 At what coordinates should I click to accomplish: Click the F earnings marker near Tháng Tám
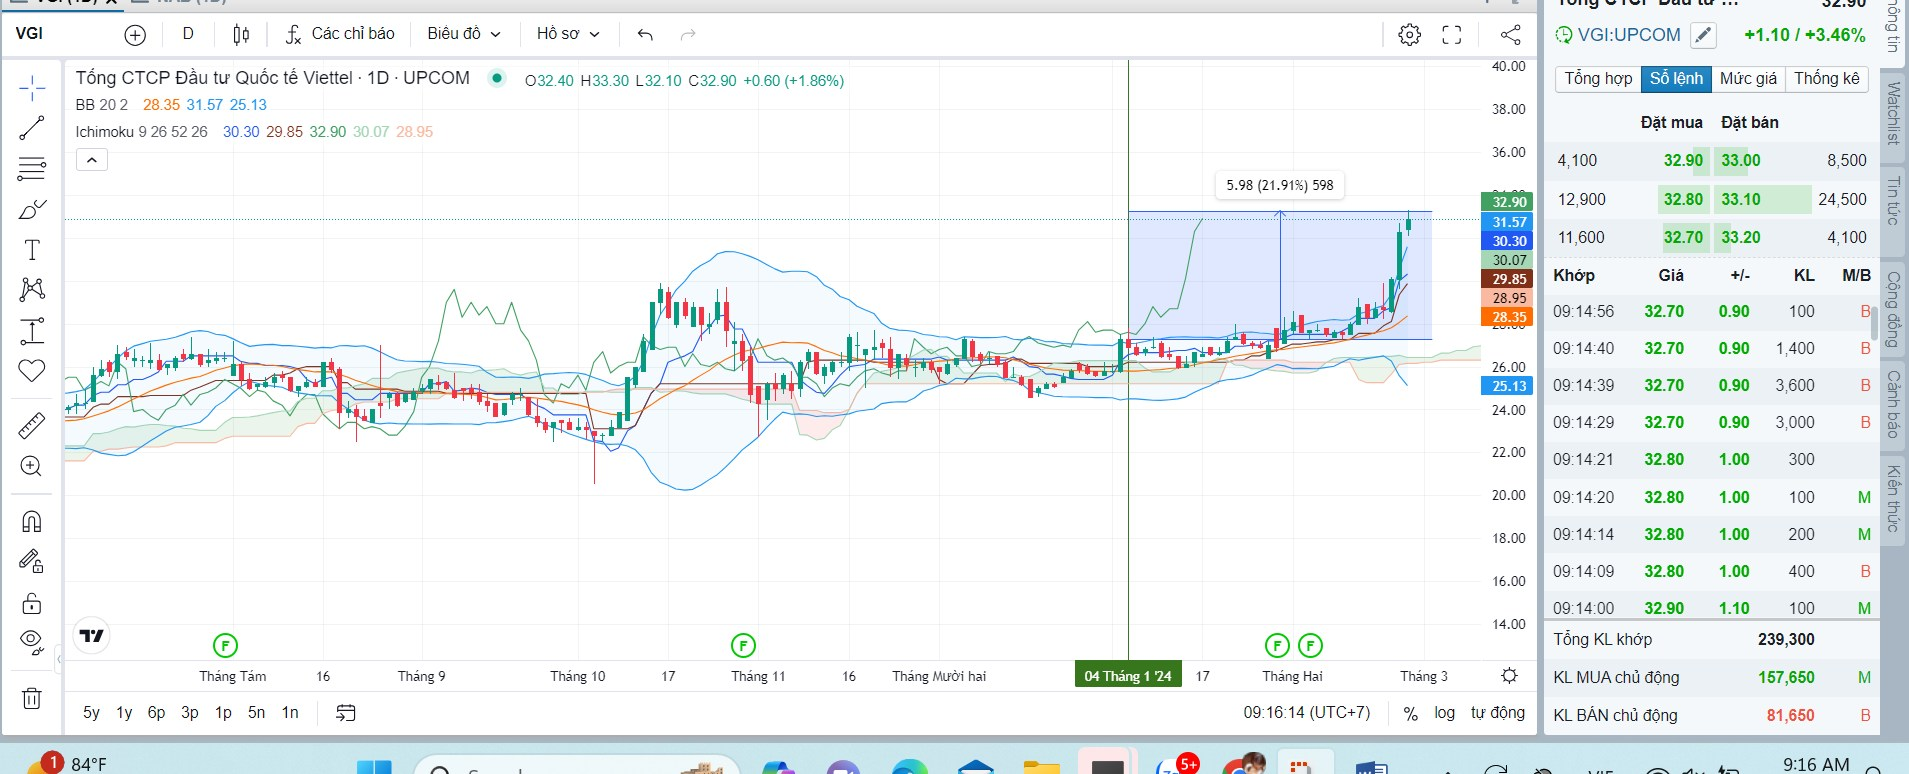[x=226, y=645]
